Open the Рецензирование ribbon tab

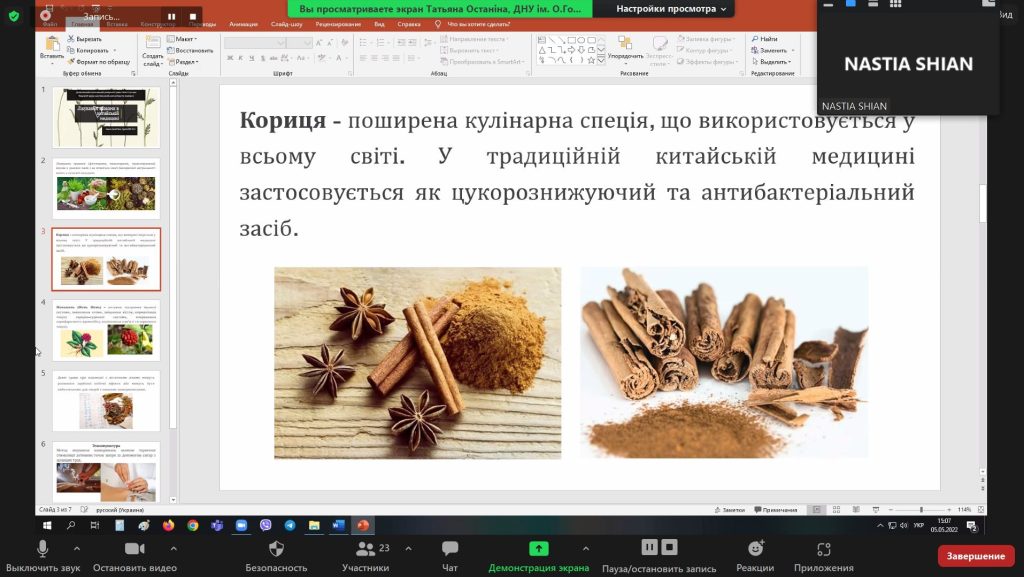[x=338, y=24]
